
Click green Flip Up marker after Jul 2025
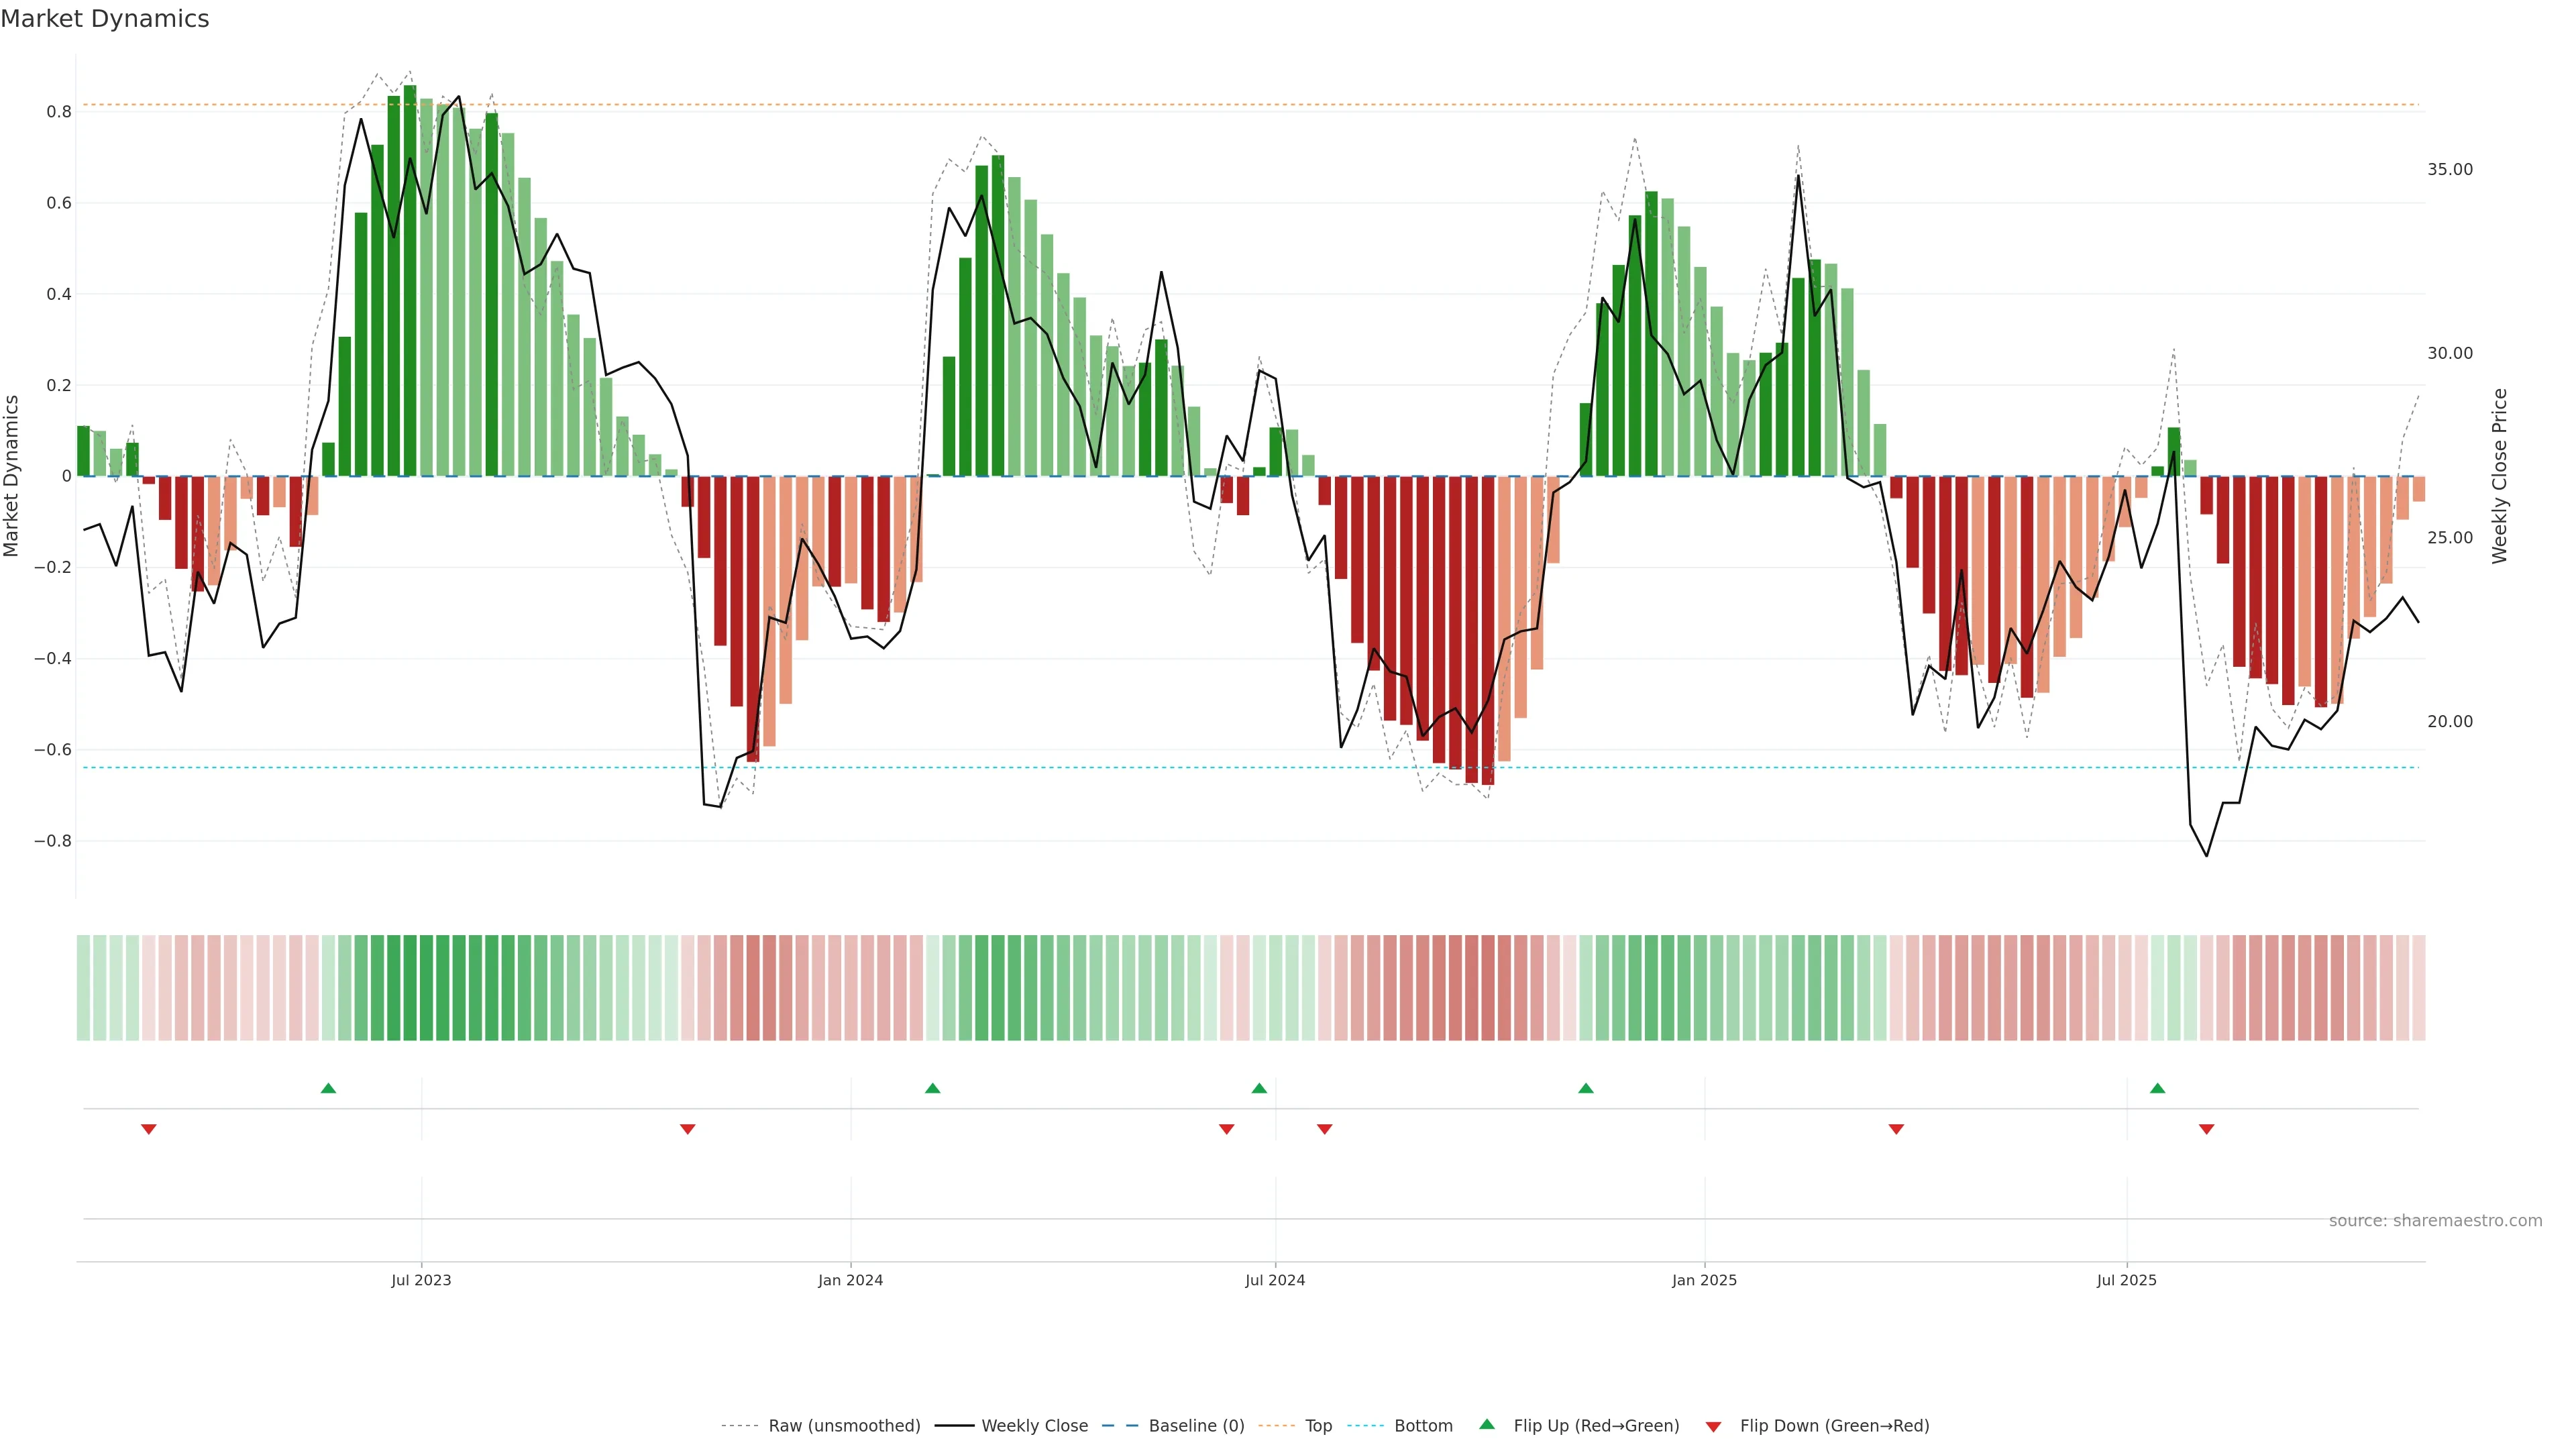click(x=2157, y=1088)
